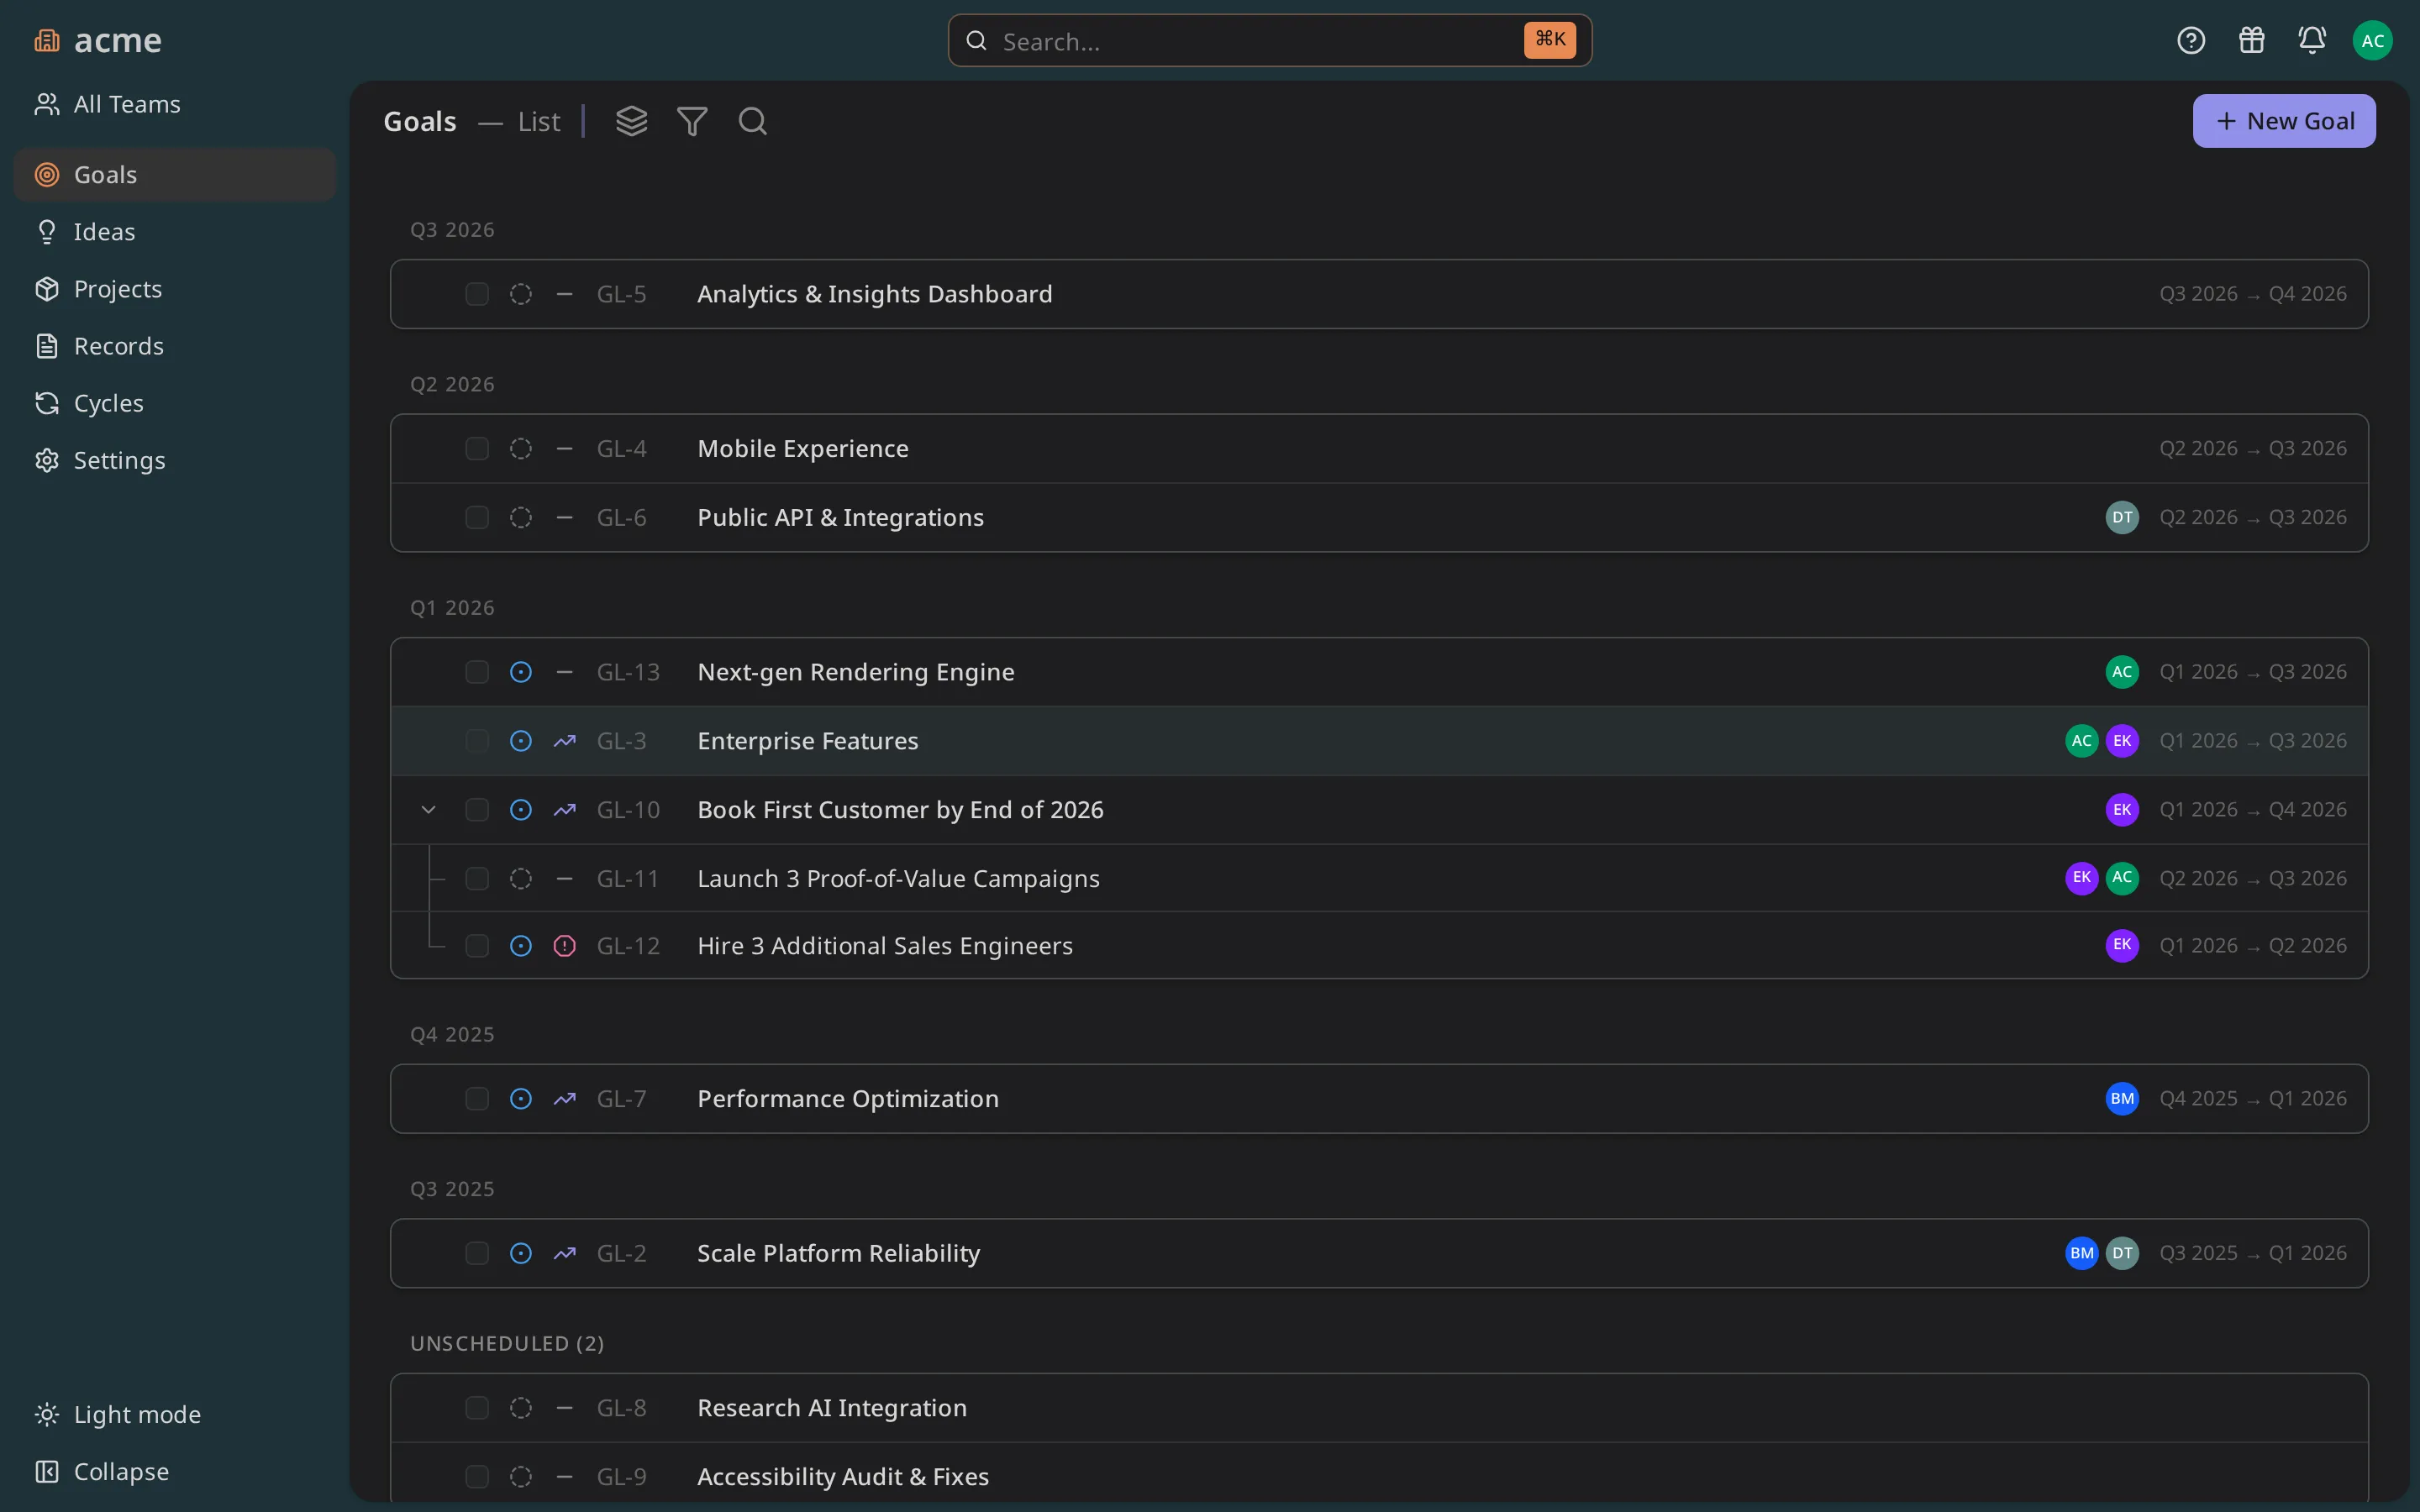Screen dimensions: 2420x1512
Task: Click the GL-6 identifier label
Action: click(621, 518)
